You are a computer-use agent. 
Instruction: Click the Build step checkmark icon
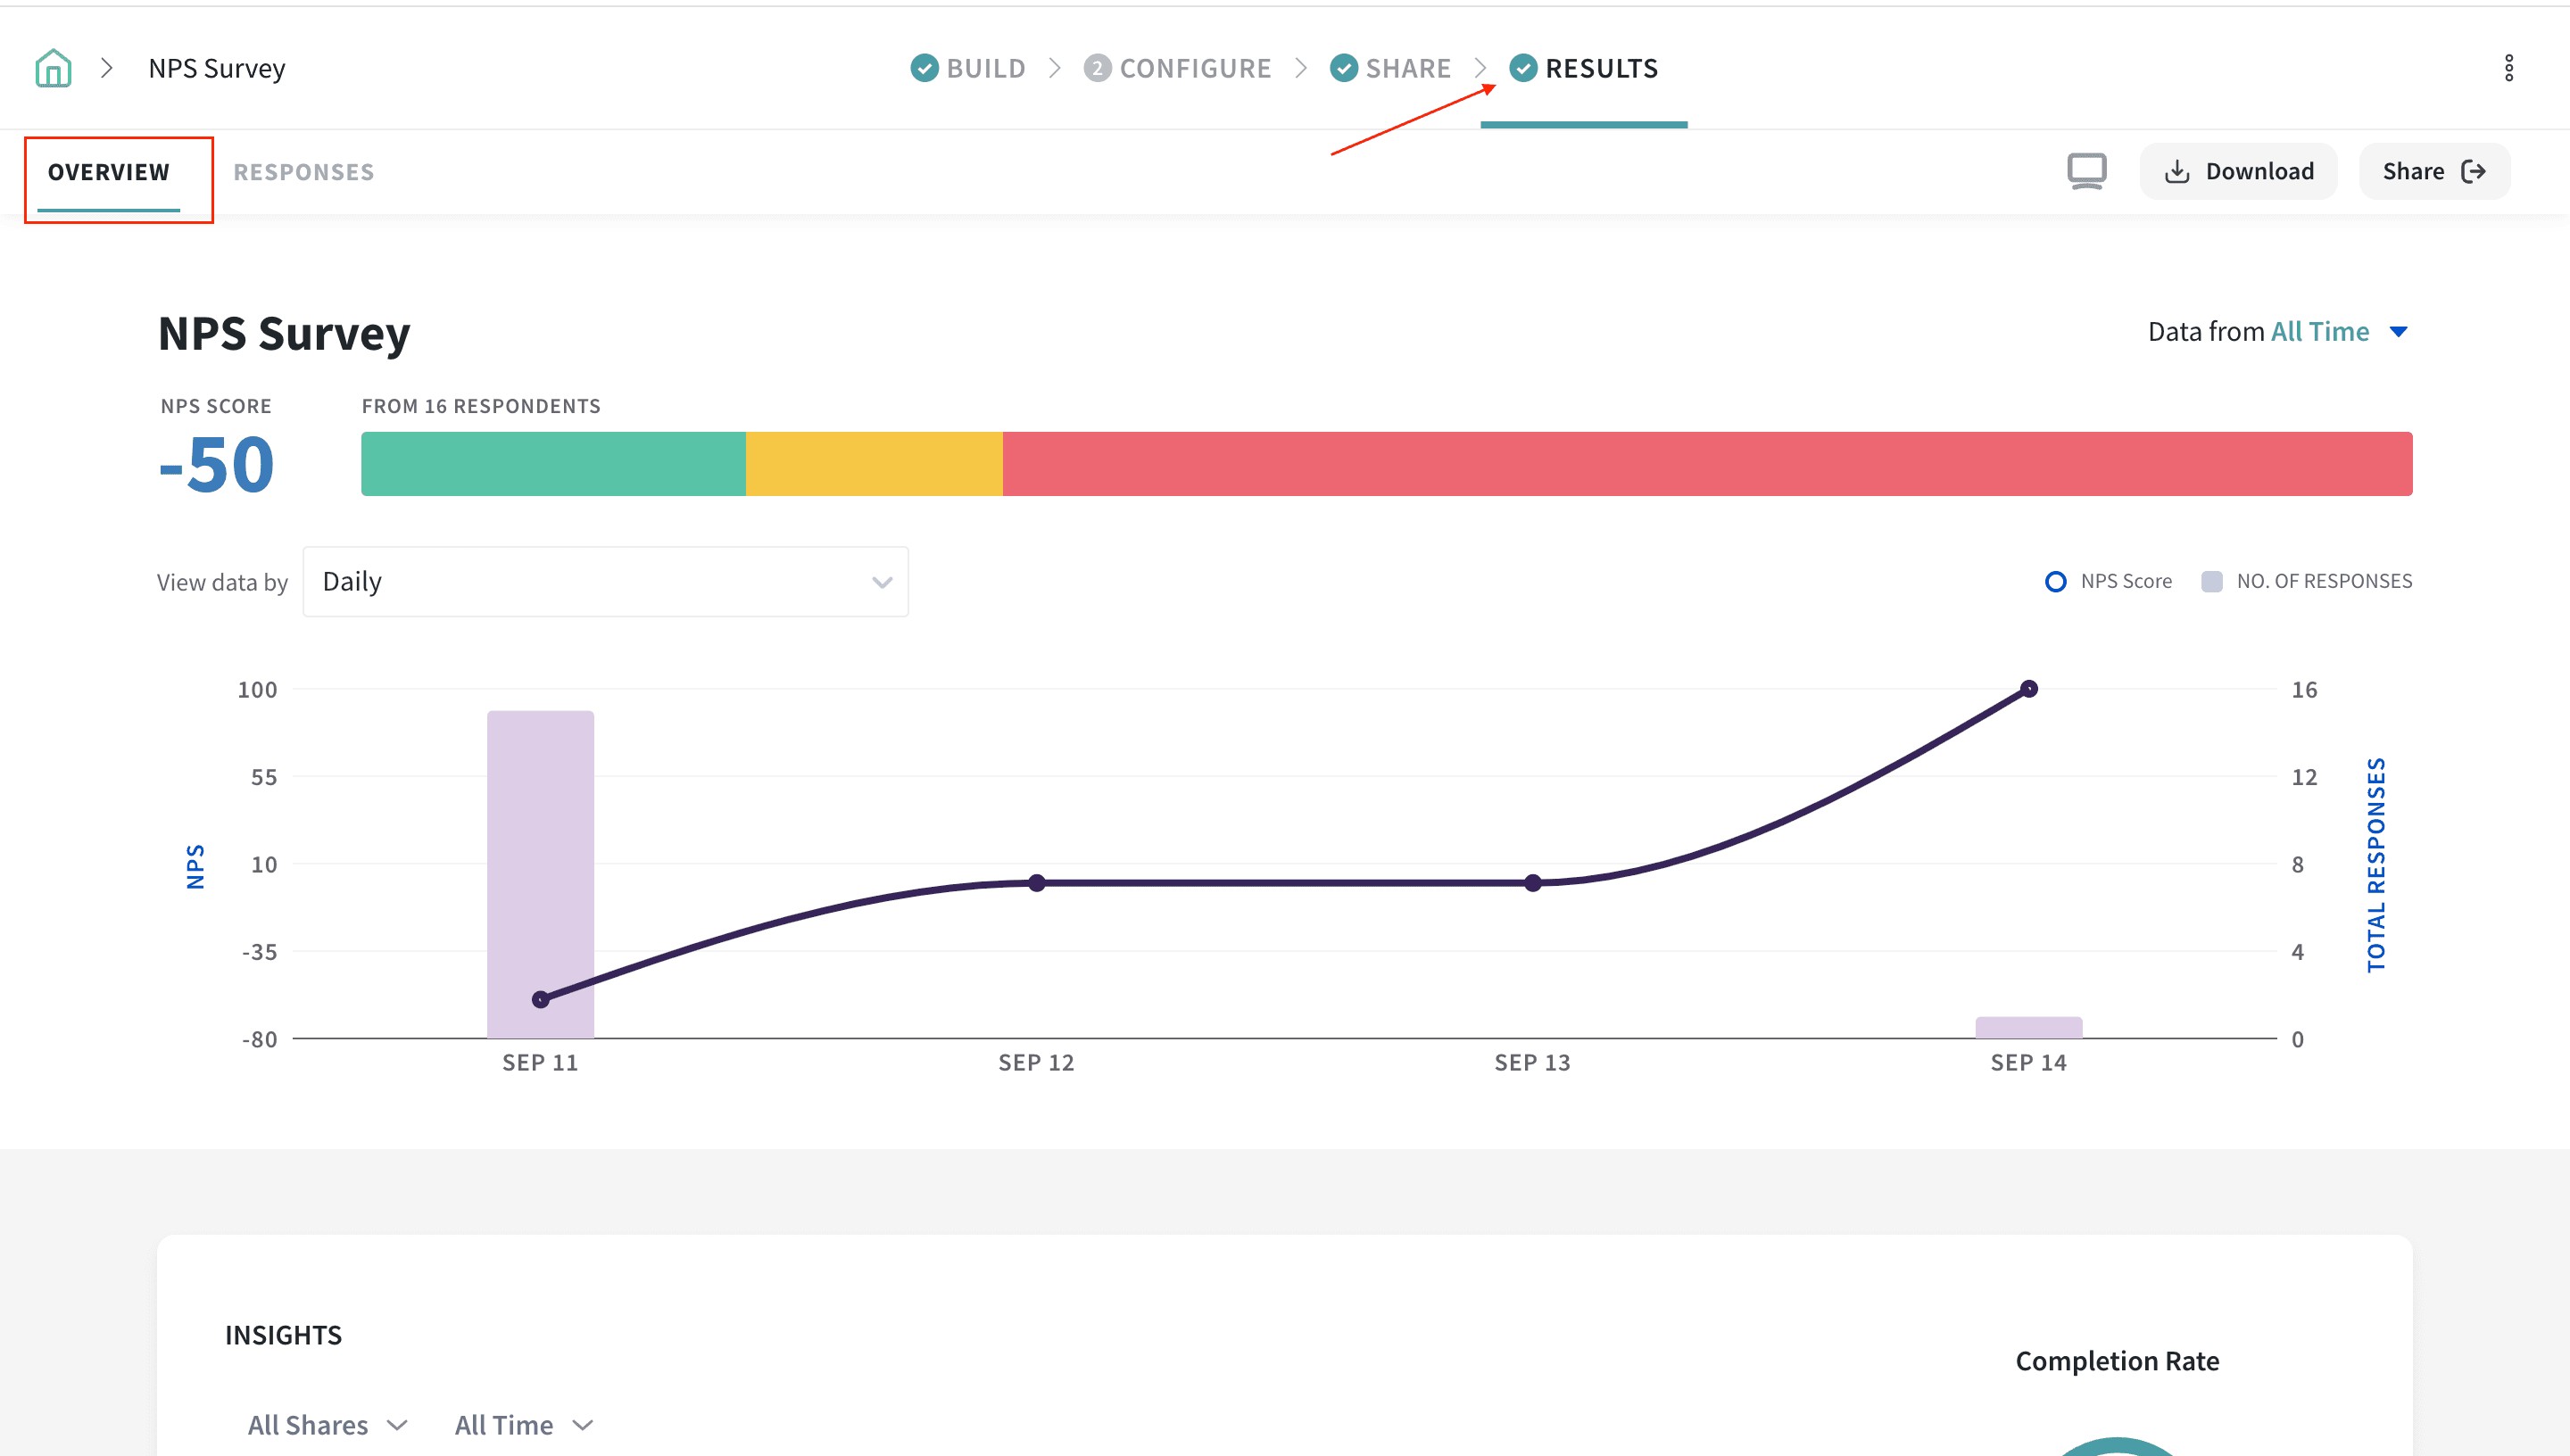[924, 68]
